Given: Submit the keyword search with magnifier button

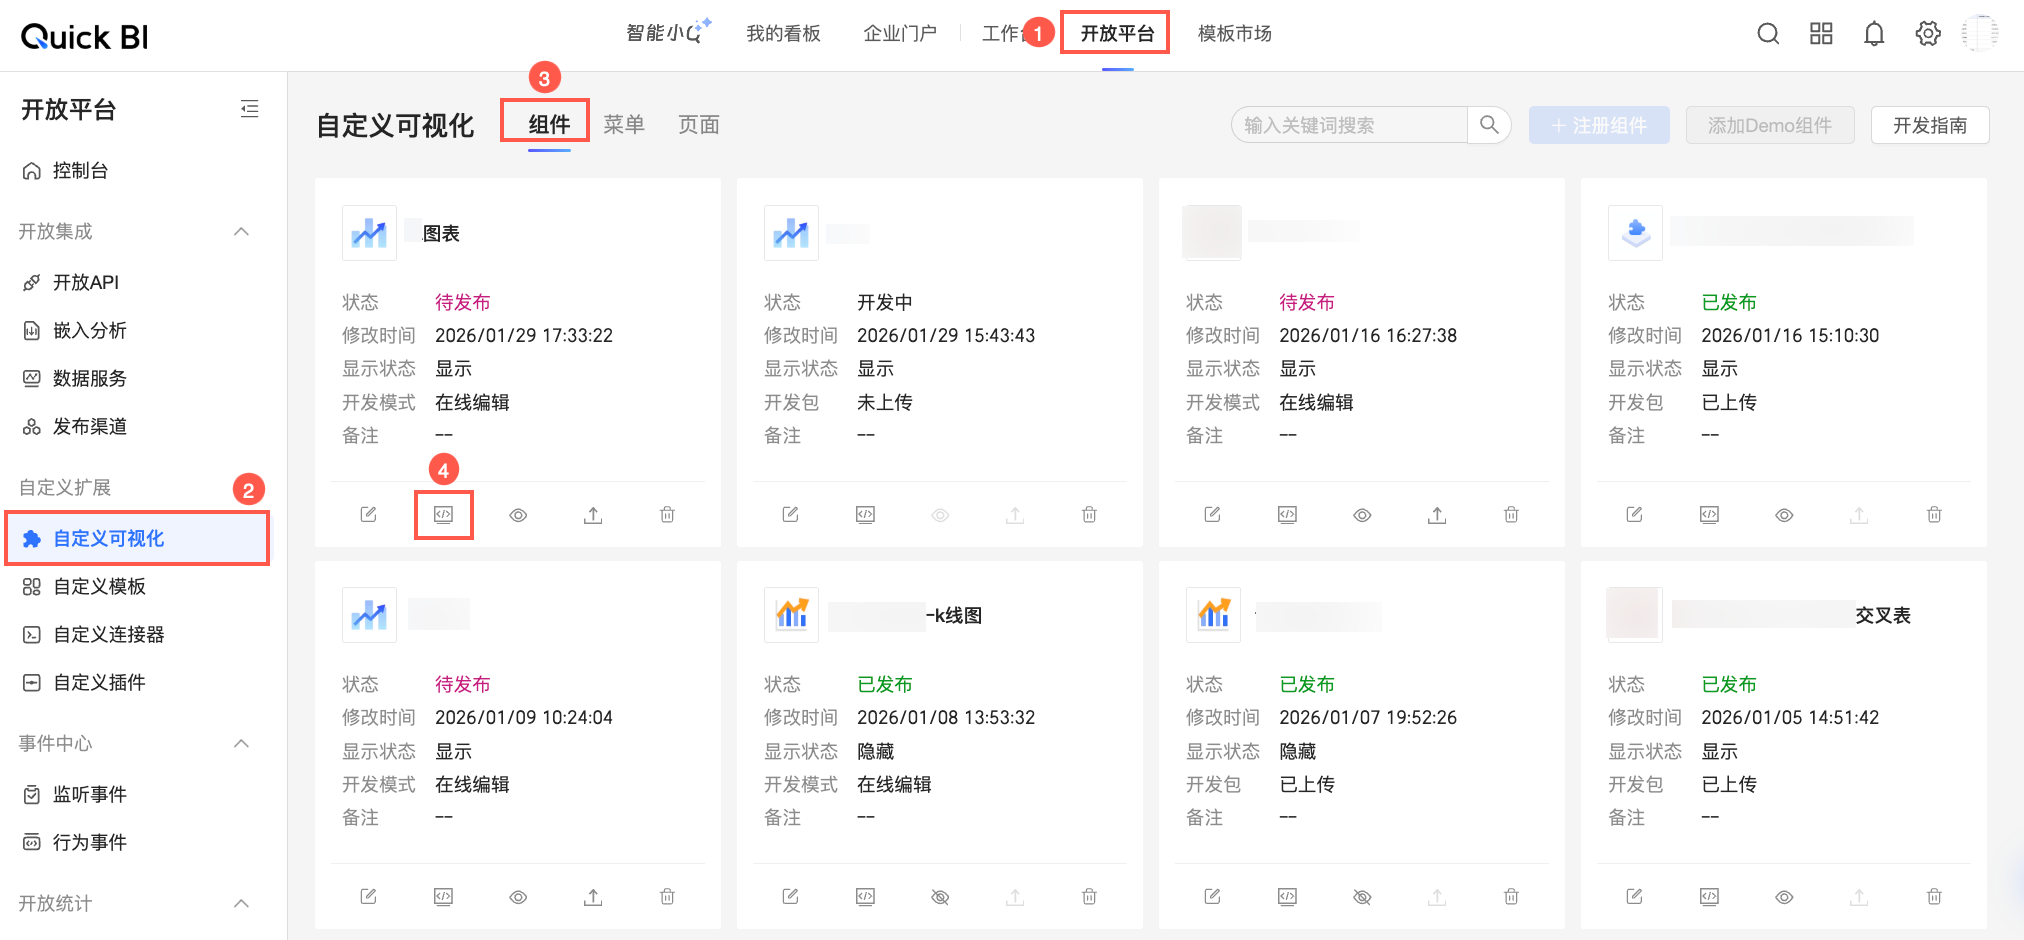Looking at the screenshot, I should click(1489, 125).
